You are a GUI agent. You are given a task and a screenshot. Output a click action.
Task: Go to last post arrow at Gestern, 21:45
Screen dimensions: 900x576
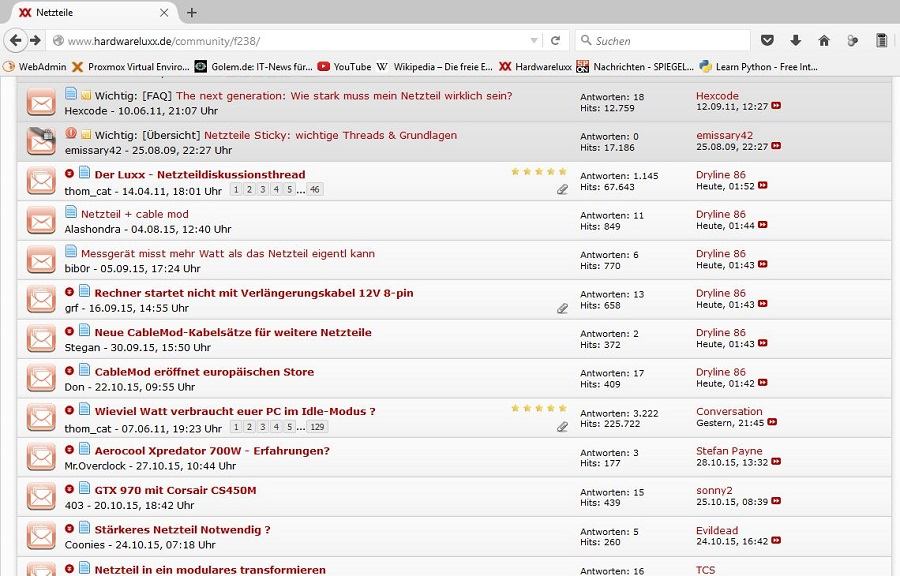pyautogui.click(x=772, y=422)
